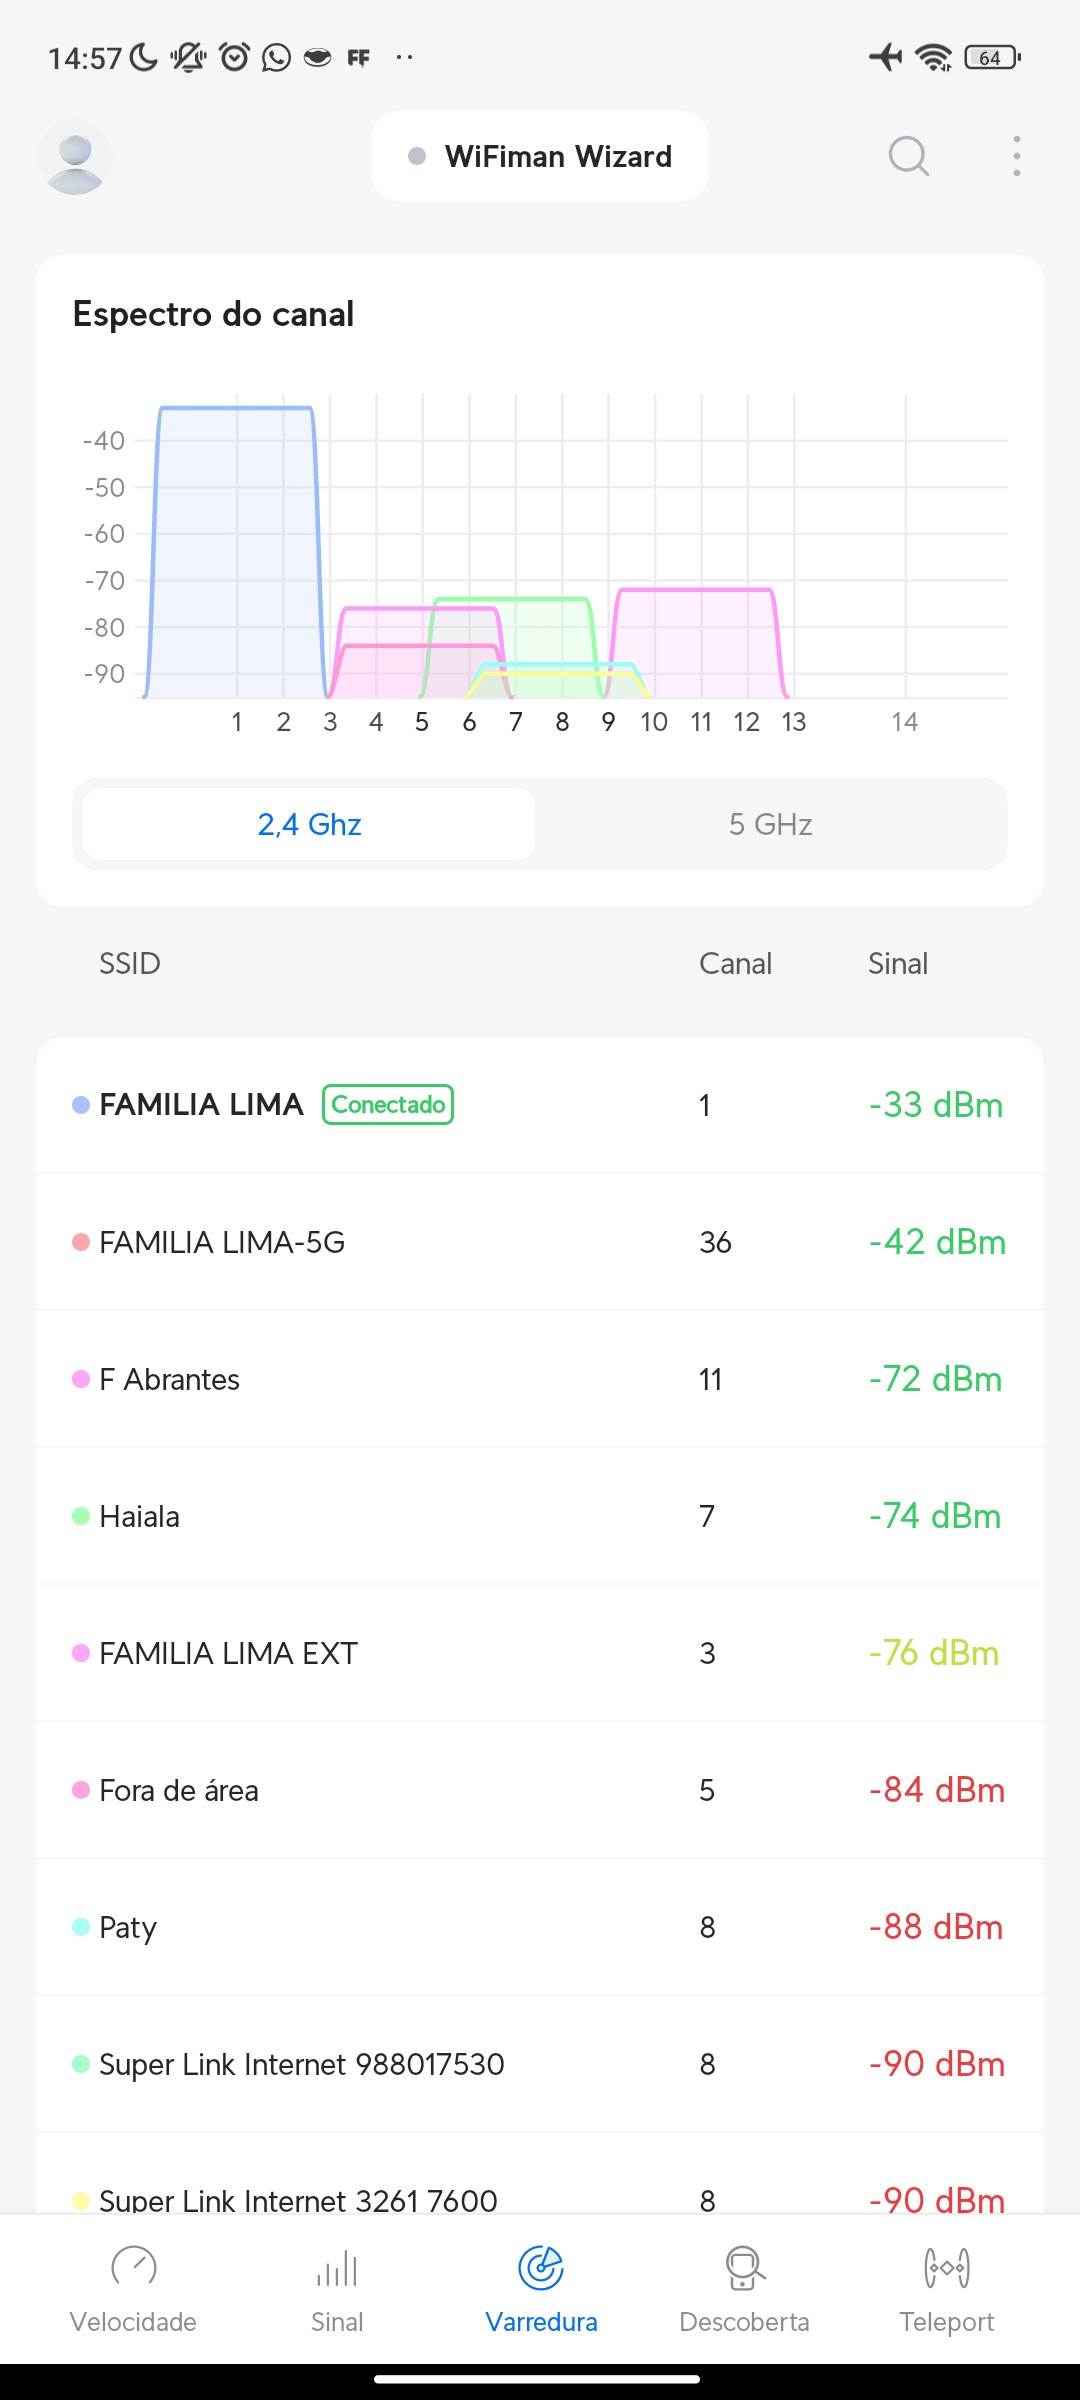Screen dimensions: 1080x2400
Task: Tap the Velocidade speedometer icon
Action: coord(133,2267)
